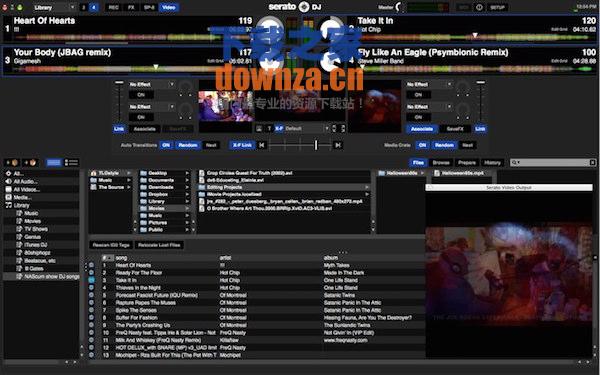Open the Library view dropdown at top left
Viewport: 600px width, 375px height.
pyautogui.click(x=54, y=7)
